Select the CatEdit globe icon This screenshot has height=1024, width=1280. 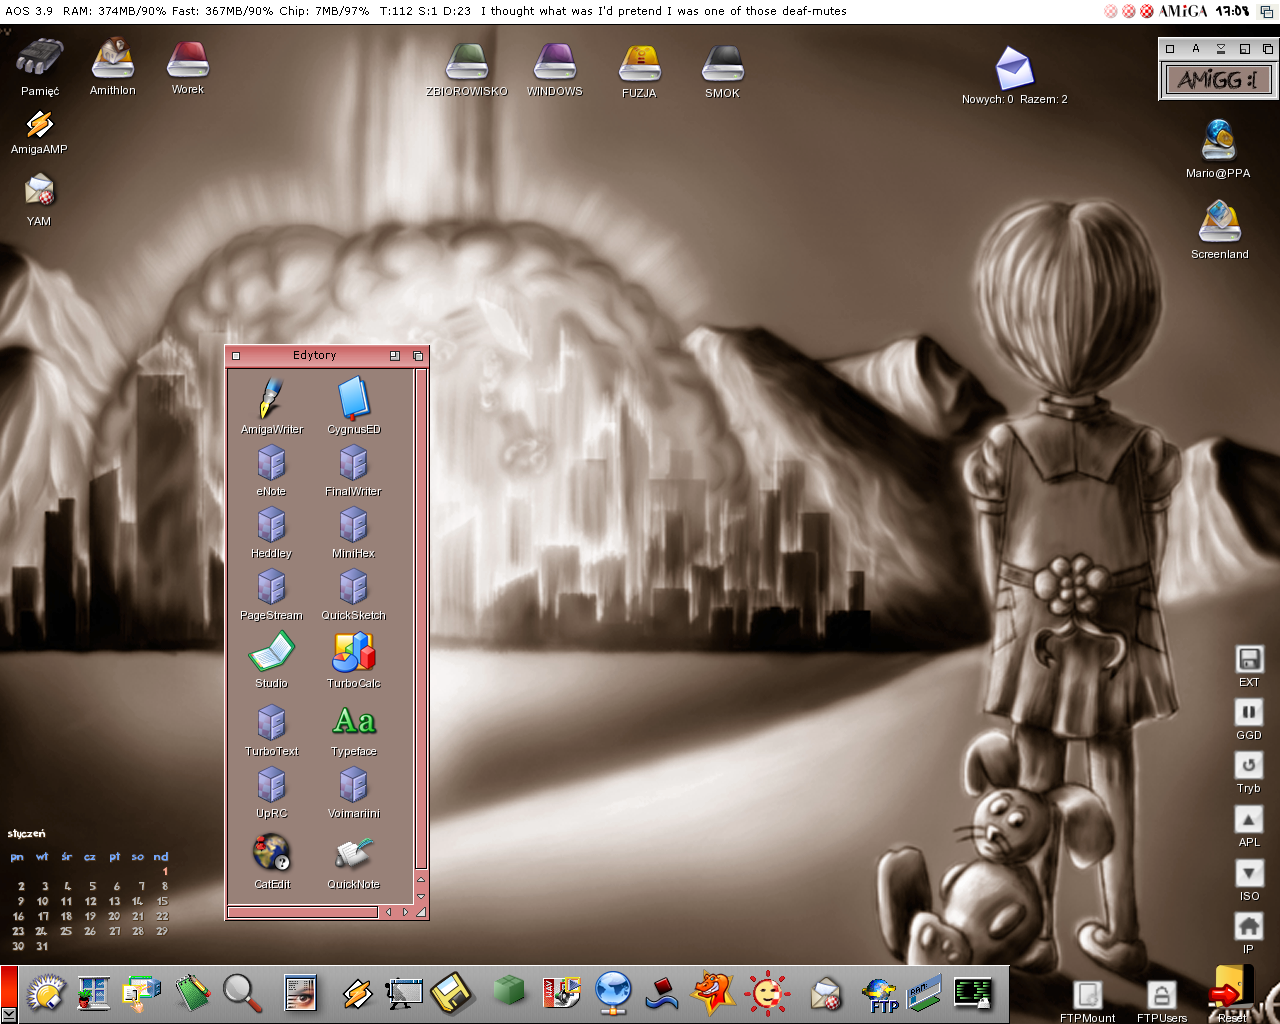[x=271, y=853]
